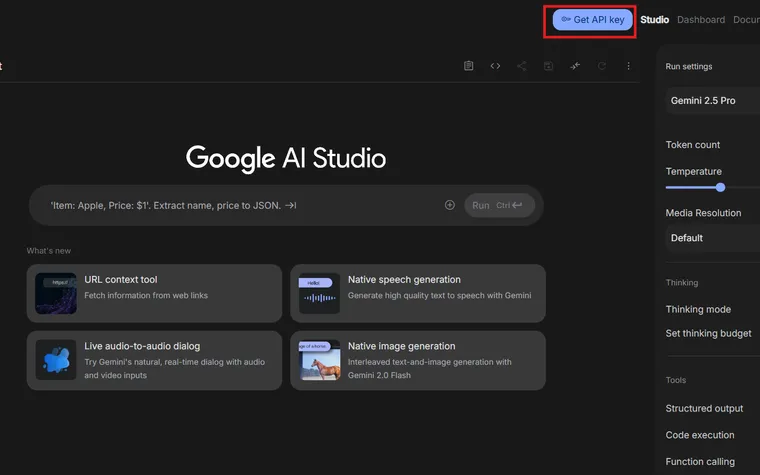Click the plus-circle insert icon in prompt box
Screen dimensions: 760x475
[450, 205]
